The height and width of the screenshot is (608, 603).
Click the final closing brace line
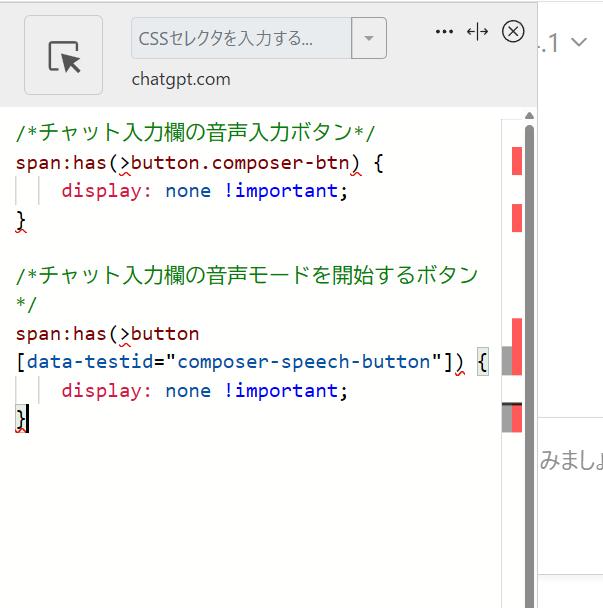click(x=21, y=419)
